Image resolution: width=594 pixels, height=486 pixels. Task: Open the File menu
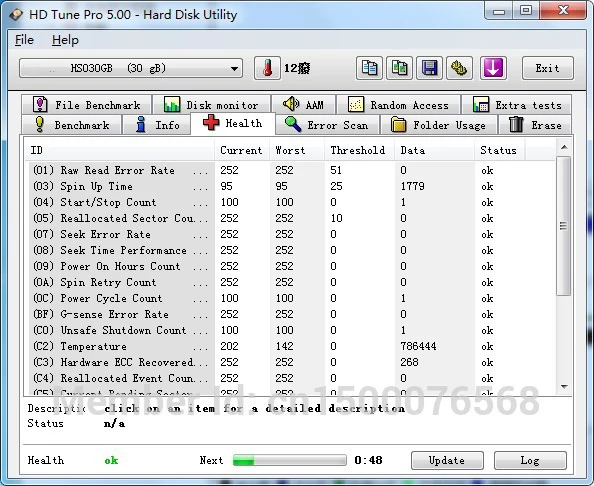[x=24, y=40]
